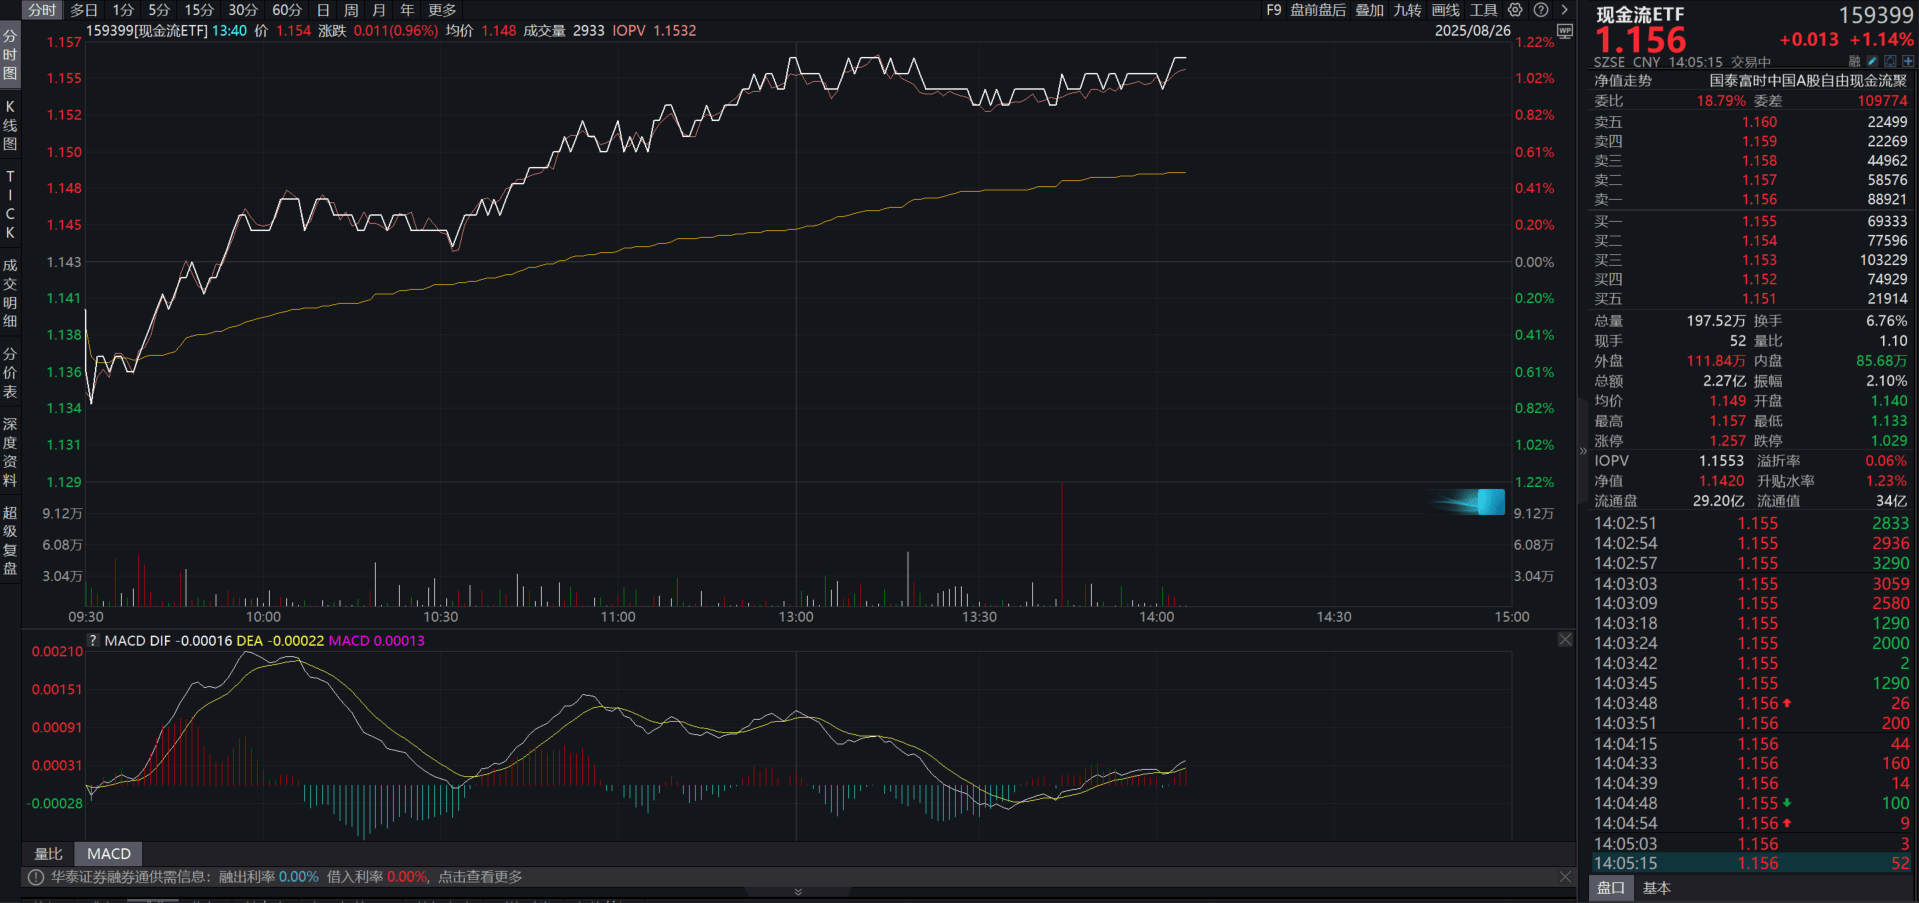Click the pencil edit icon beside 融
The image size is (1919, 903).
(1872, 61)
